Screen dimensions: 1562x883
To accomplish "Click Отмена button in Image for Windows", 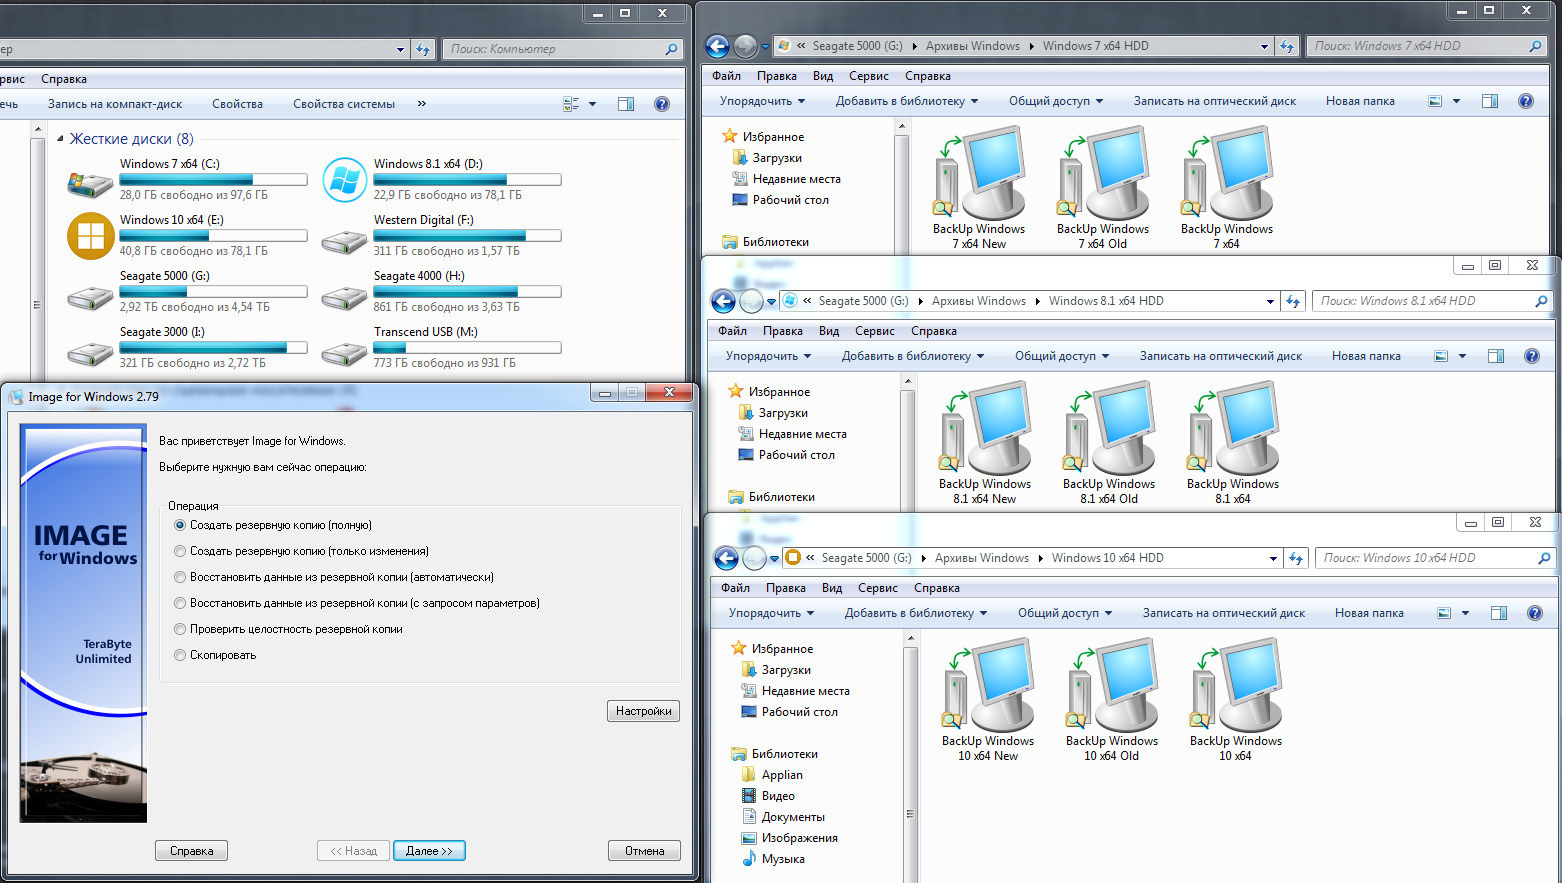I will [x=645, y=851].
